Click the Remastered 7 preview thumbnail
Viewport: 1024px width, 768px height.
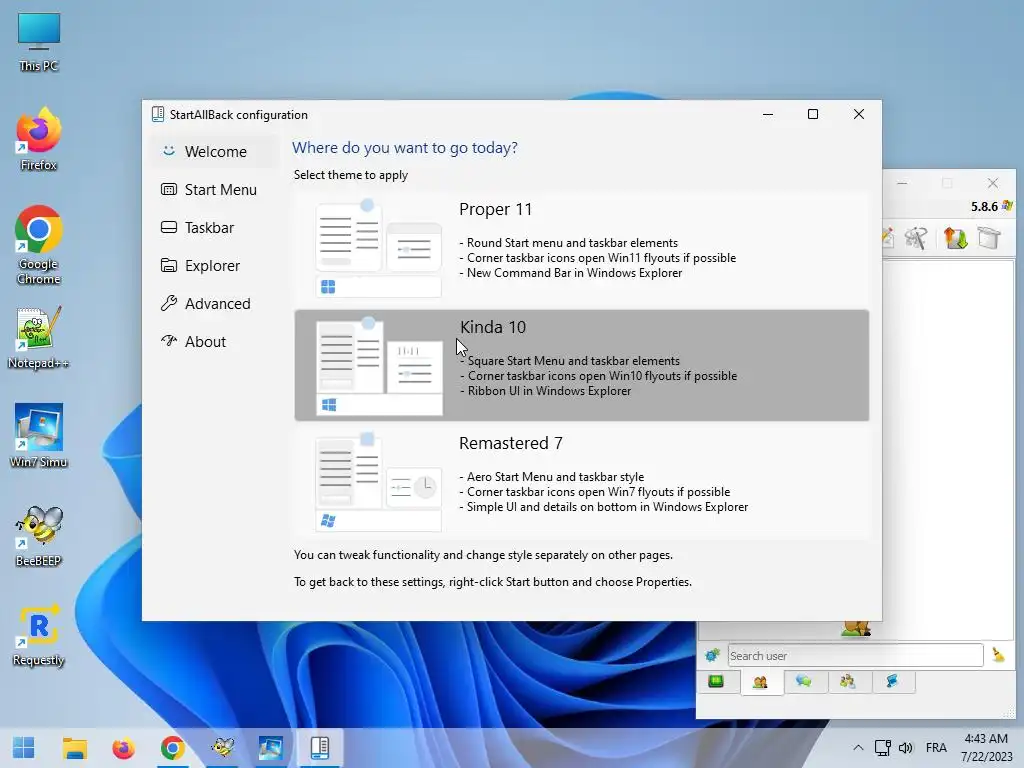(x=378, y=482)
